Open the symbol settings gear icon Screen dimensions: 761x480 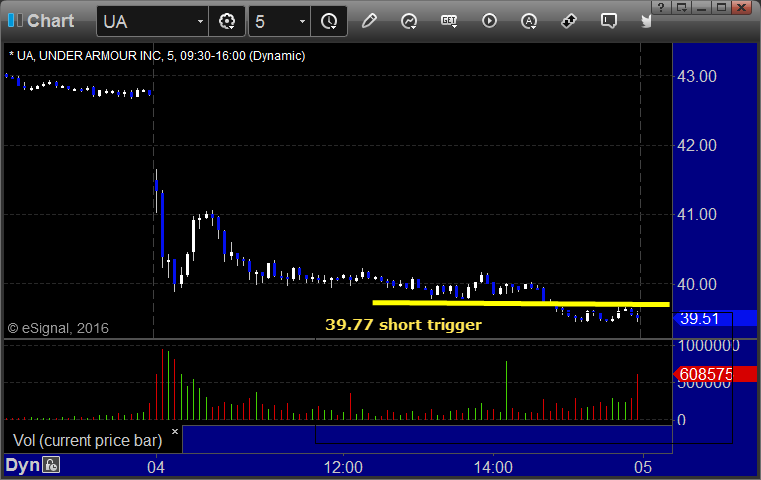click(x=227, y=21)
